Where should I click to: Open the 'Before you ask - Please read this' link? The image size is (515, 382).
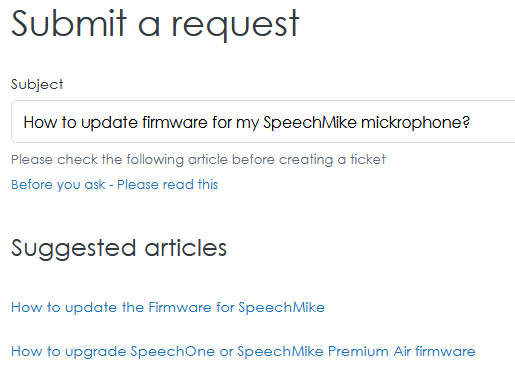click(115, 185)
